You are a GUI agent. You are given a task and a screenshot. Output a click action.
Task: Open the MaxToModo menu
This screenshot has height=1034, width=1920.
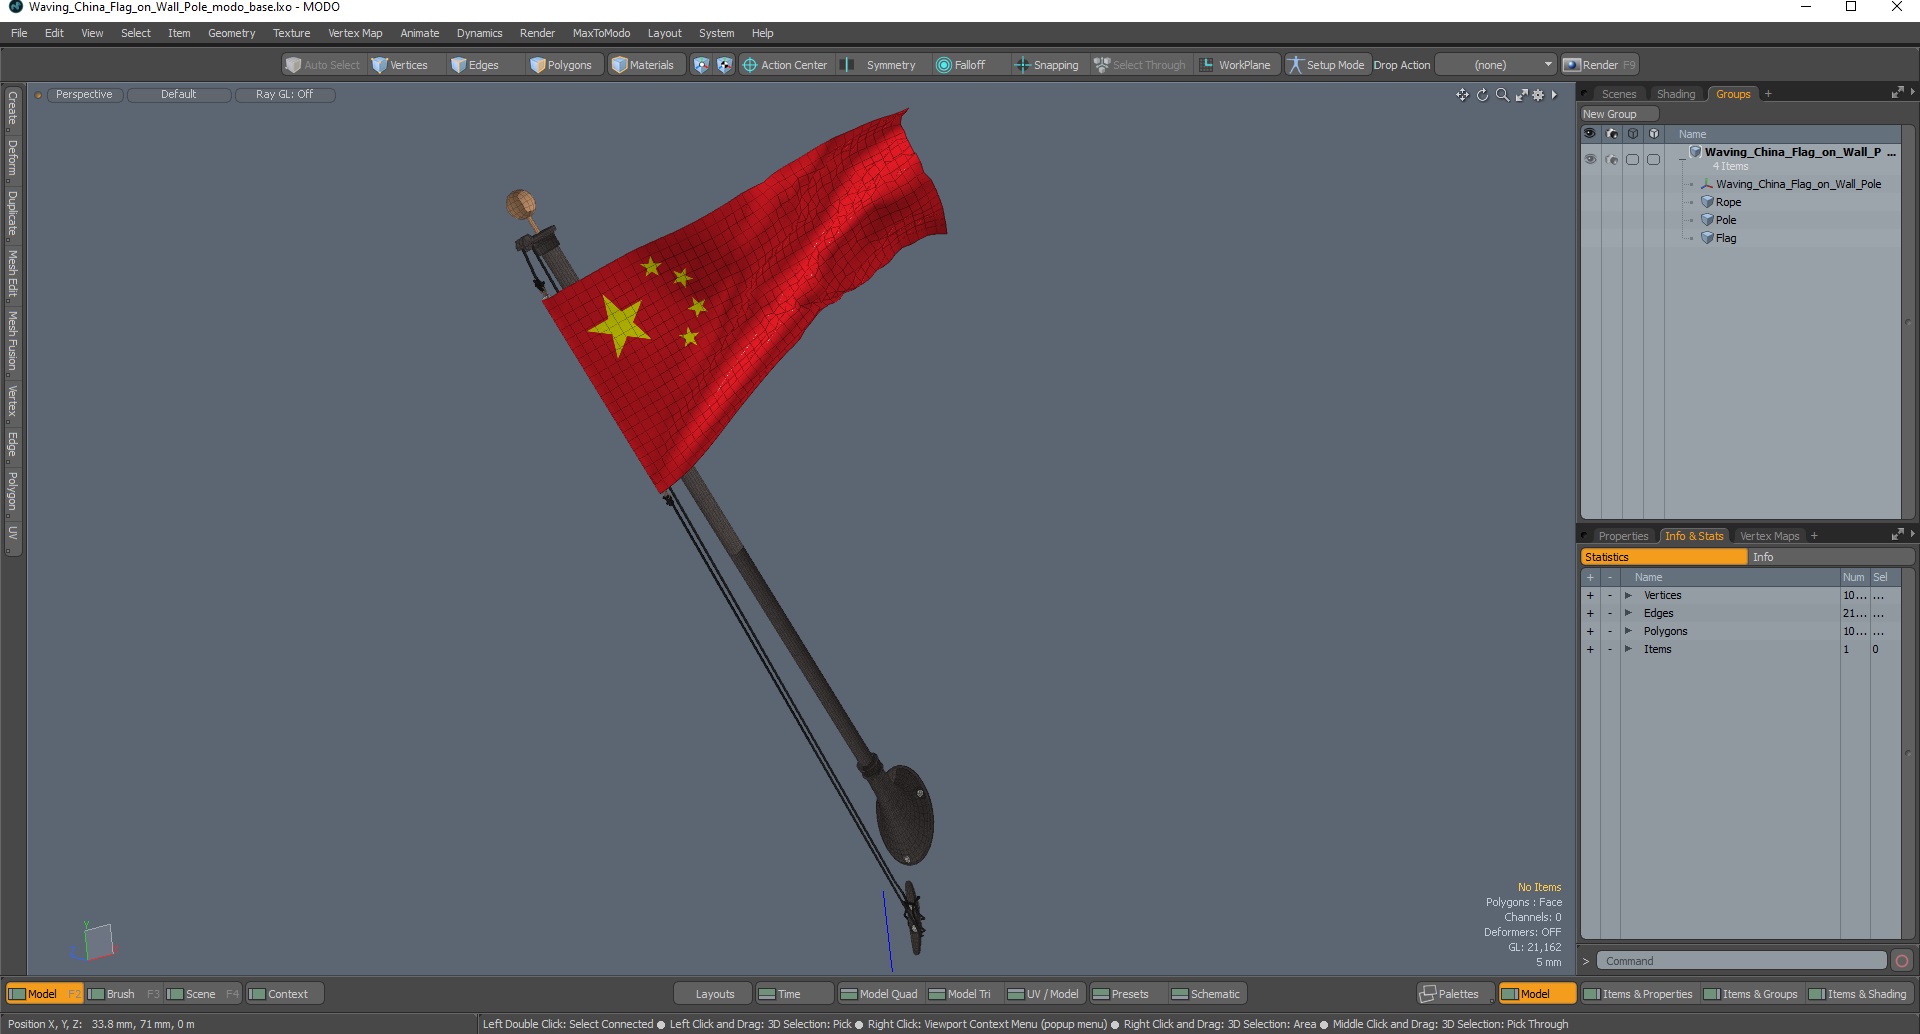(x=601, y=33)
